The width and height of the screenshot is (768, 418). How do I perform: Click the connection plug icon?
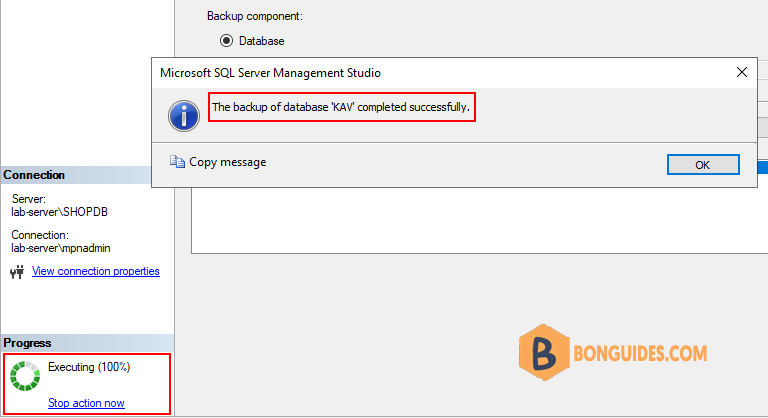(x=17, y=271)
